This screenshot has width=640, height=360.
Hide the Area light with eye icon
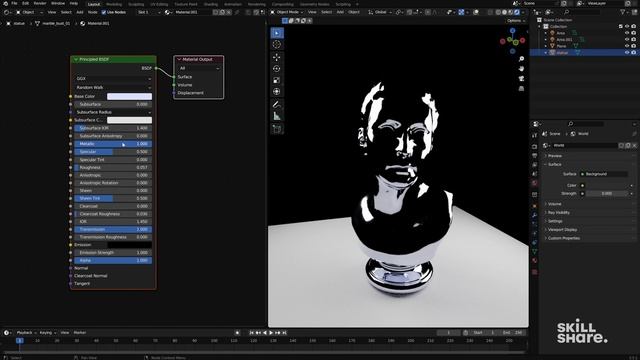pos(627,33)
